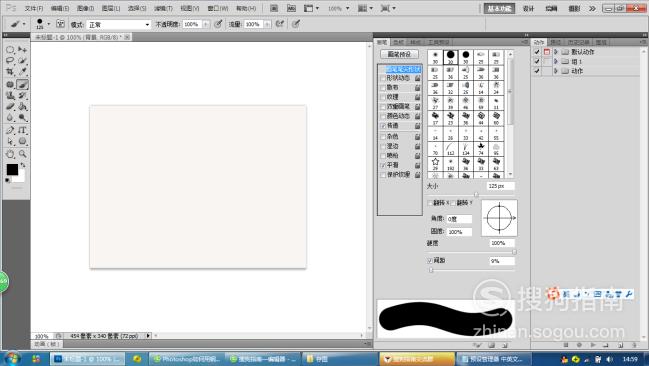Open the brush preset picker dropdown arrow

[49, 24]
